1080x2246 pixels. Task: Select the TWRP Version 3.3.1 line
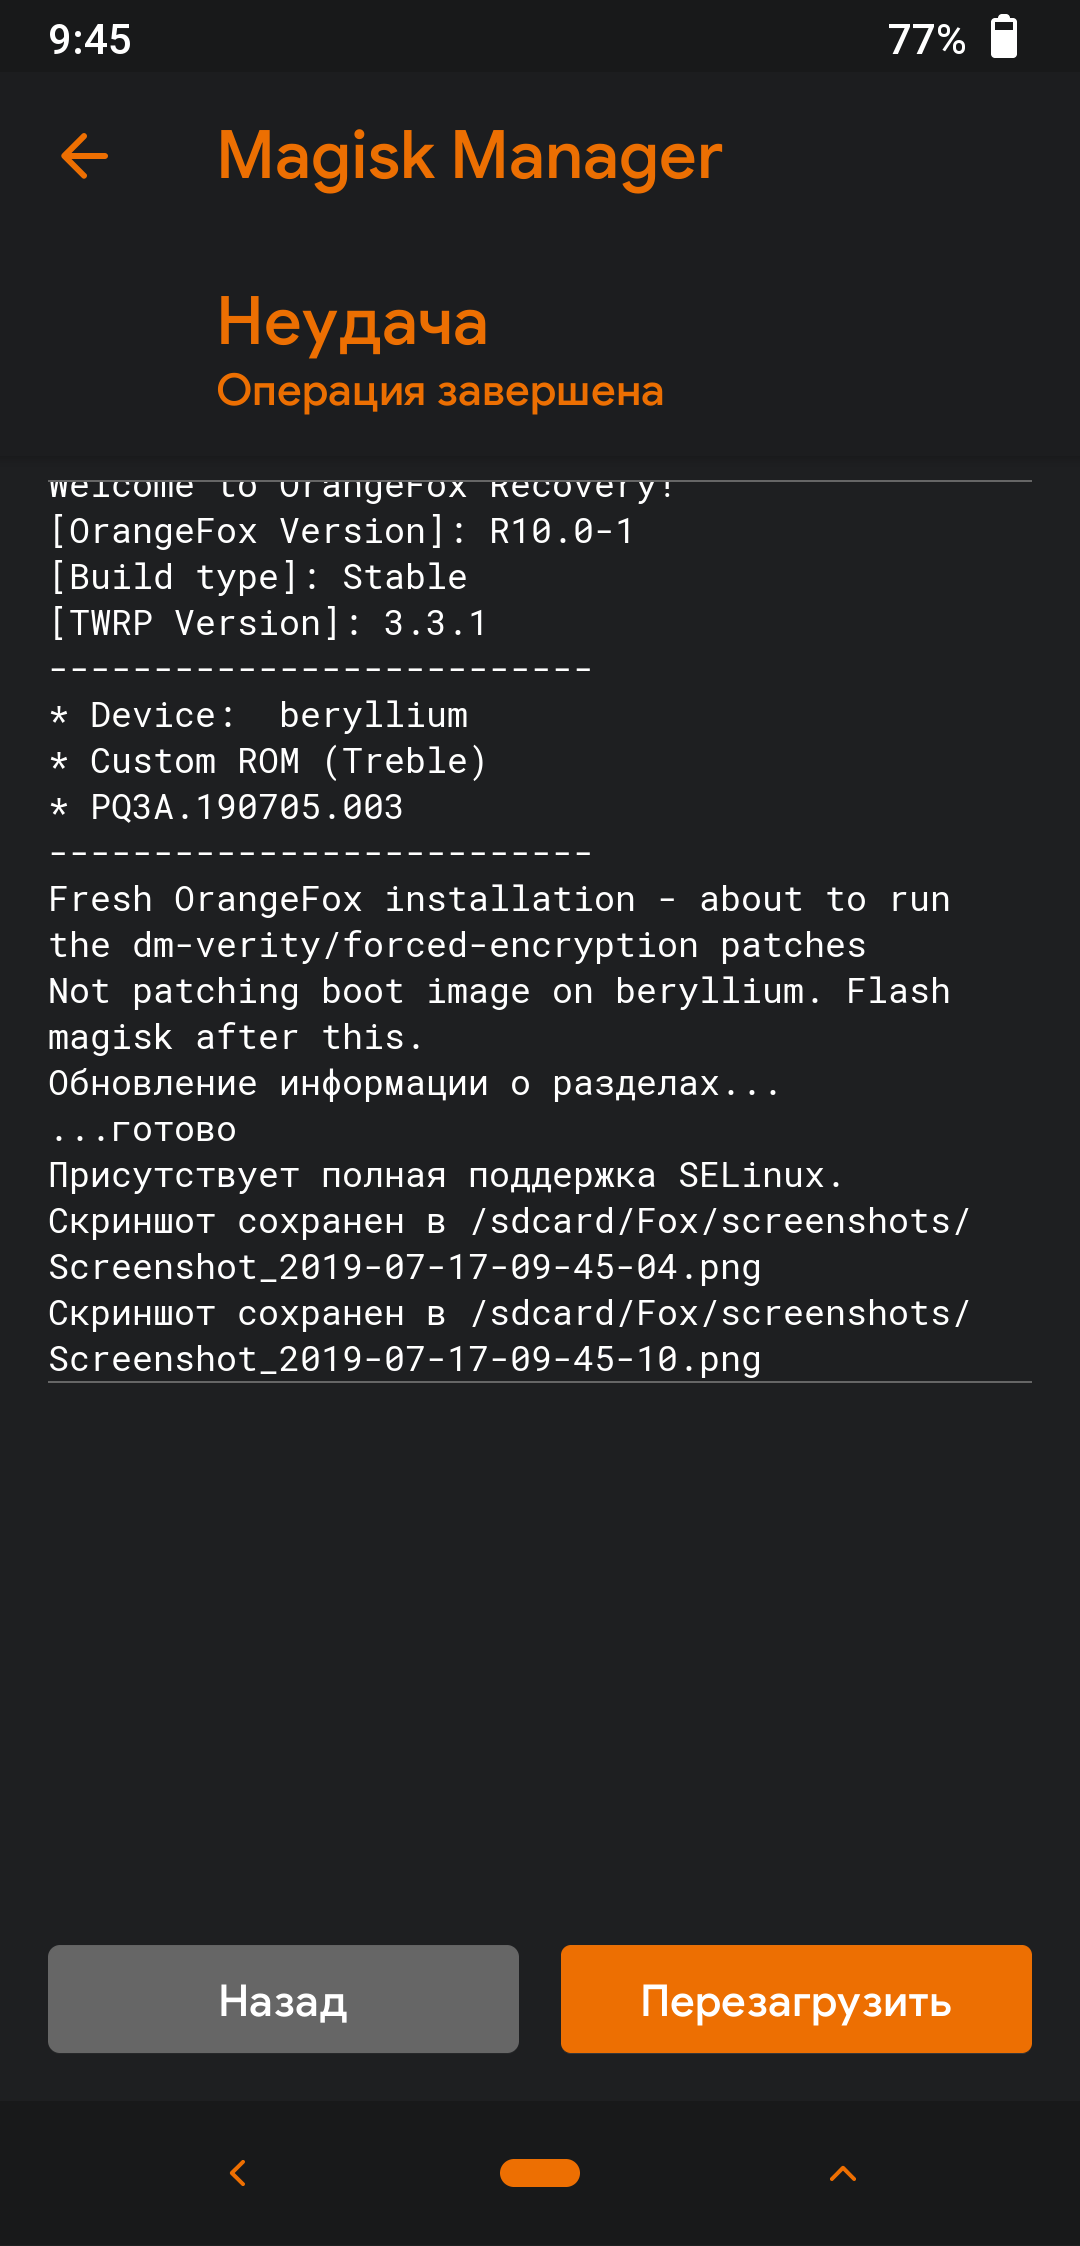point(268,623)
